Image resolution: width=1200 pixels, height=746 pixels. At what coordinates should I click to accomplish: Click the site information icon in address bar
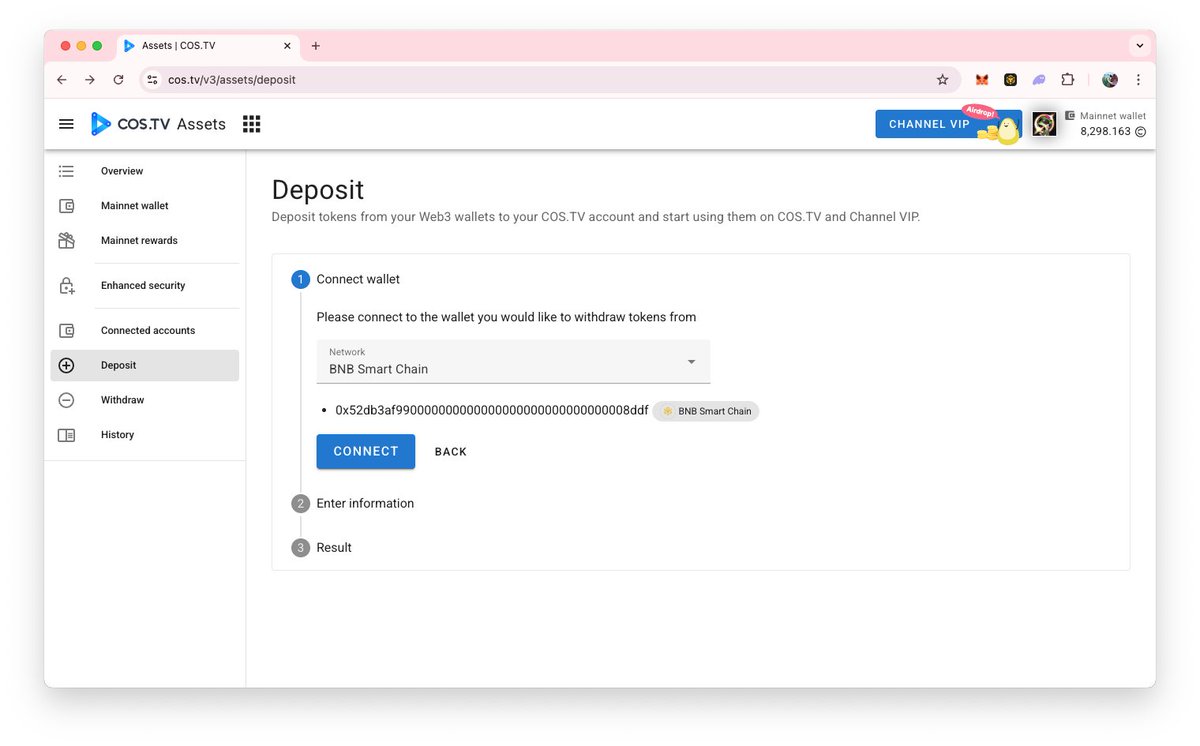tap(152, 80)
